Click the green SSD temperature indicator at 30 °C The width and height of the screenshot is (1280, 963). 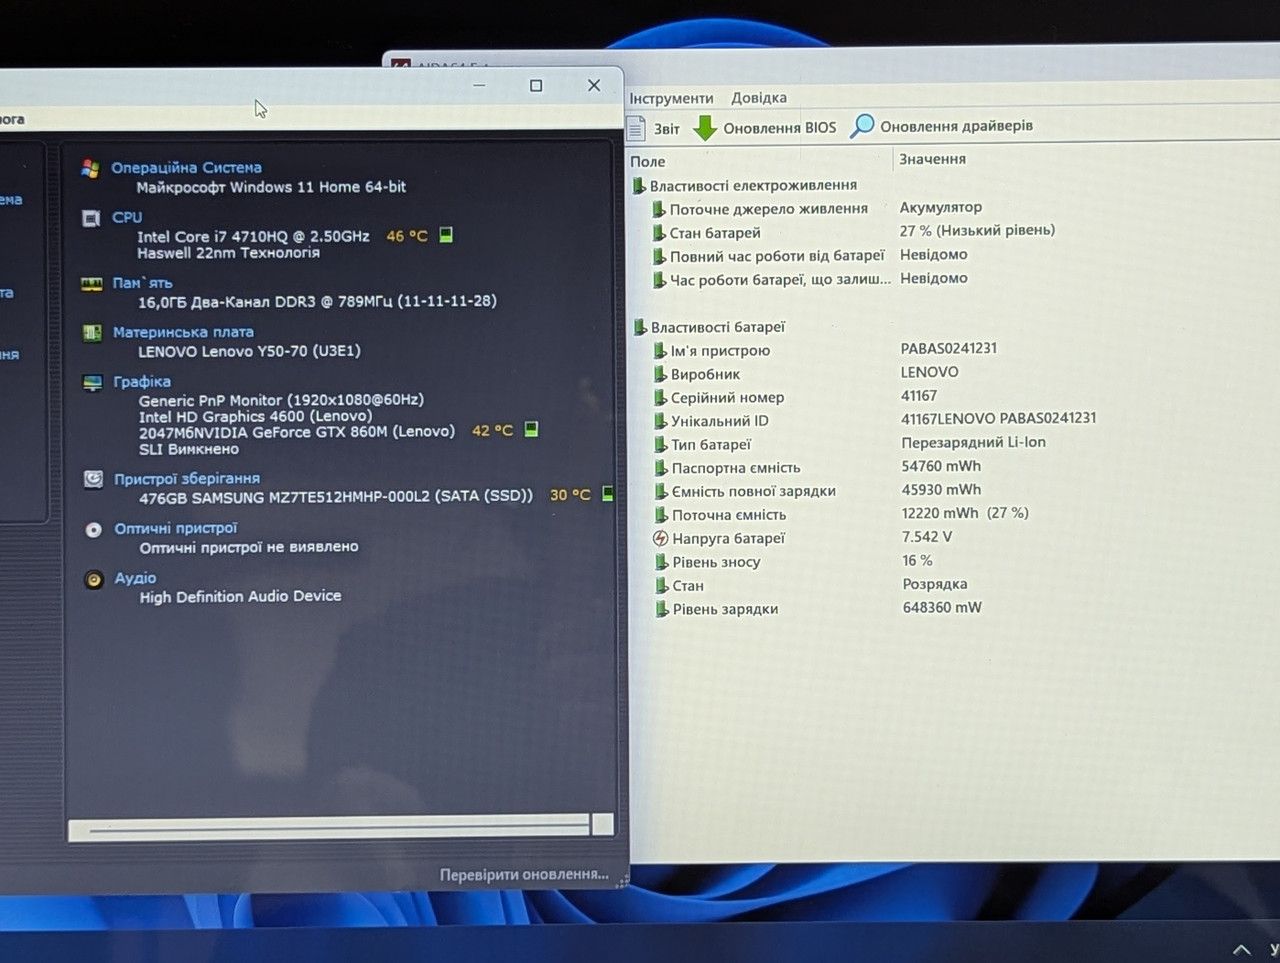click(607, 493)
